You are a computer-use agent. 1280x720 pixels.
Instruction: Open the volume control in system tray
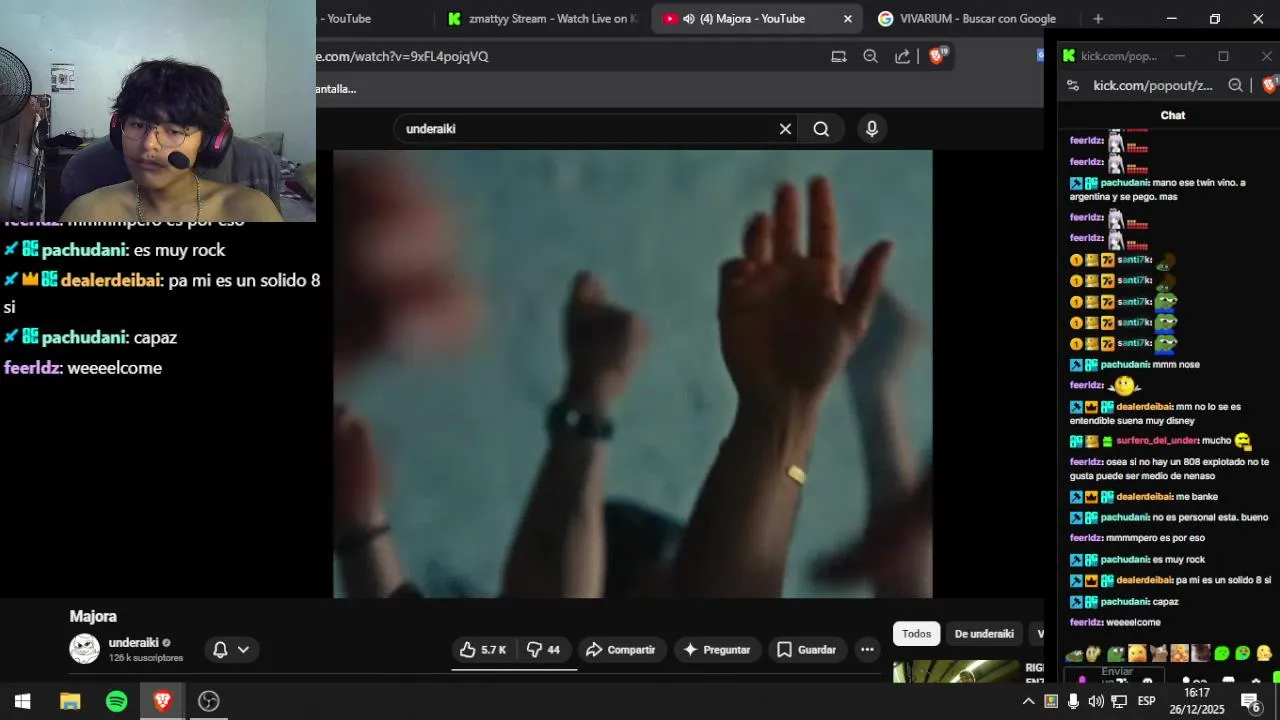(1096, 702)
